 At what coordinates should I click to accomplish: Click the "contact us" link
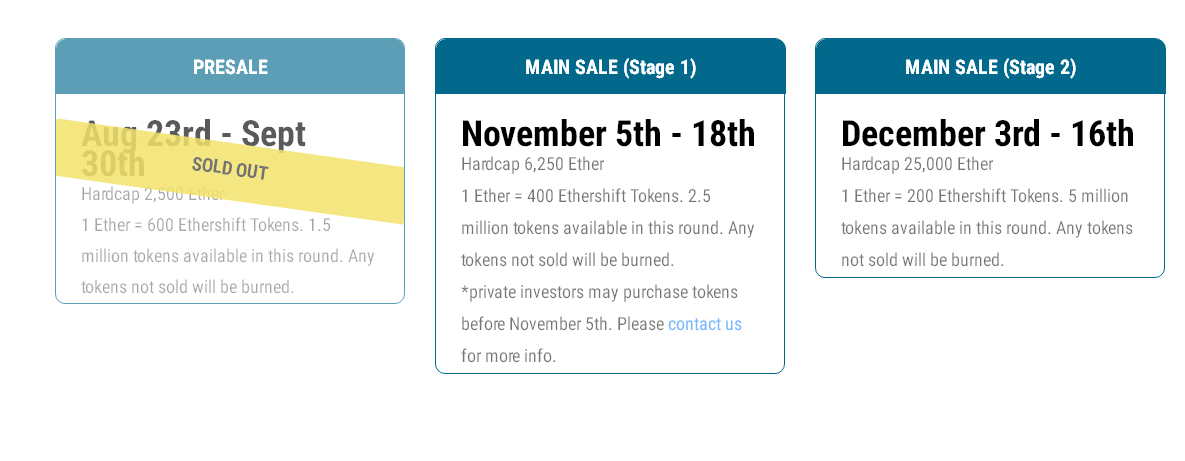(704, 324)
